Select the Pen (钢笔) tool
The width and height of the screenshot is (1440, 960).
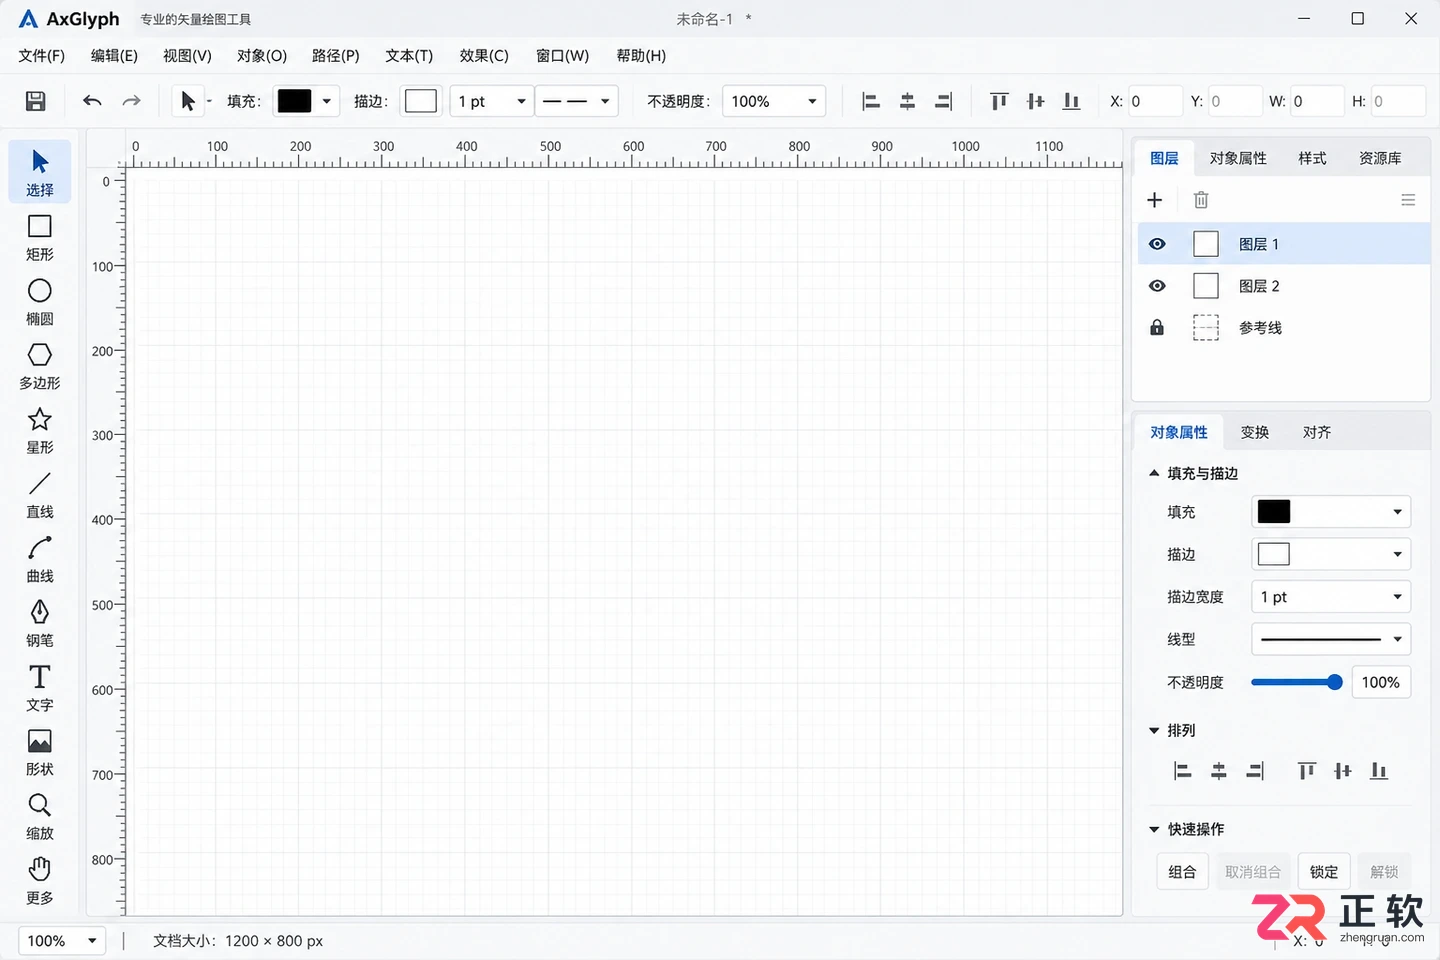pyautogui.click(x=40, y=623)
